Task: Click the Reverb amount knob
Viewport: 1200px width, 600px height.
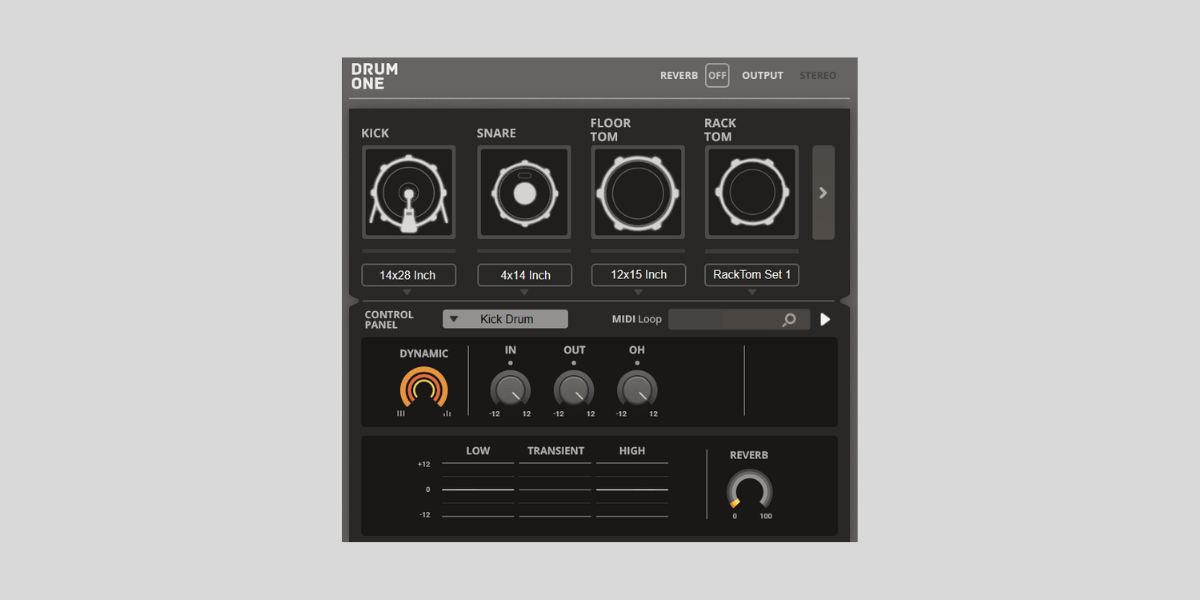Action: (749, 491)
